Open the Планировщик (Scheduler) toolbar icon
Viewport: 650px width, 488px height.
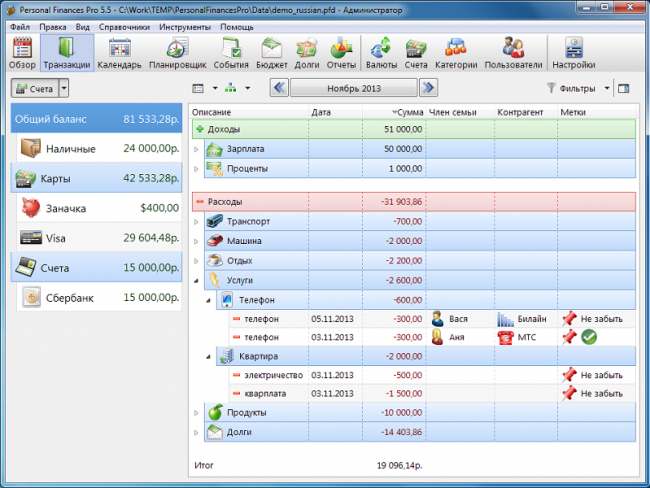pyautogui.click(x=176, y=52)
